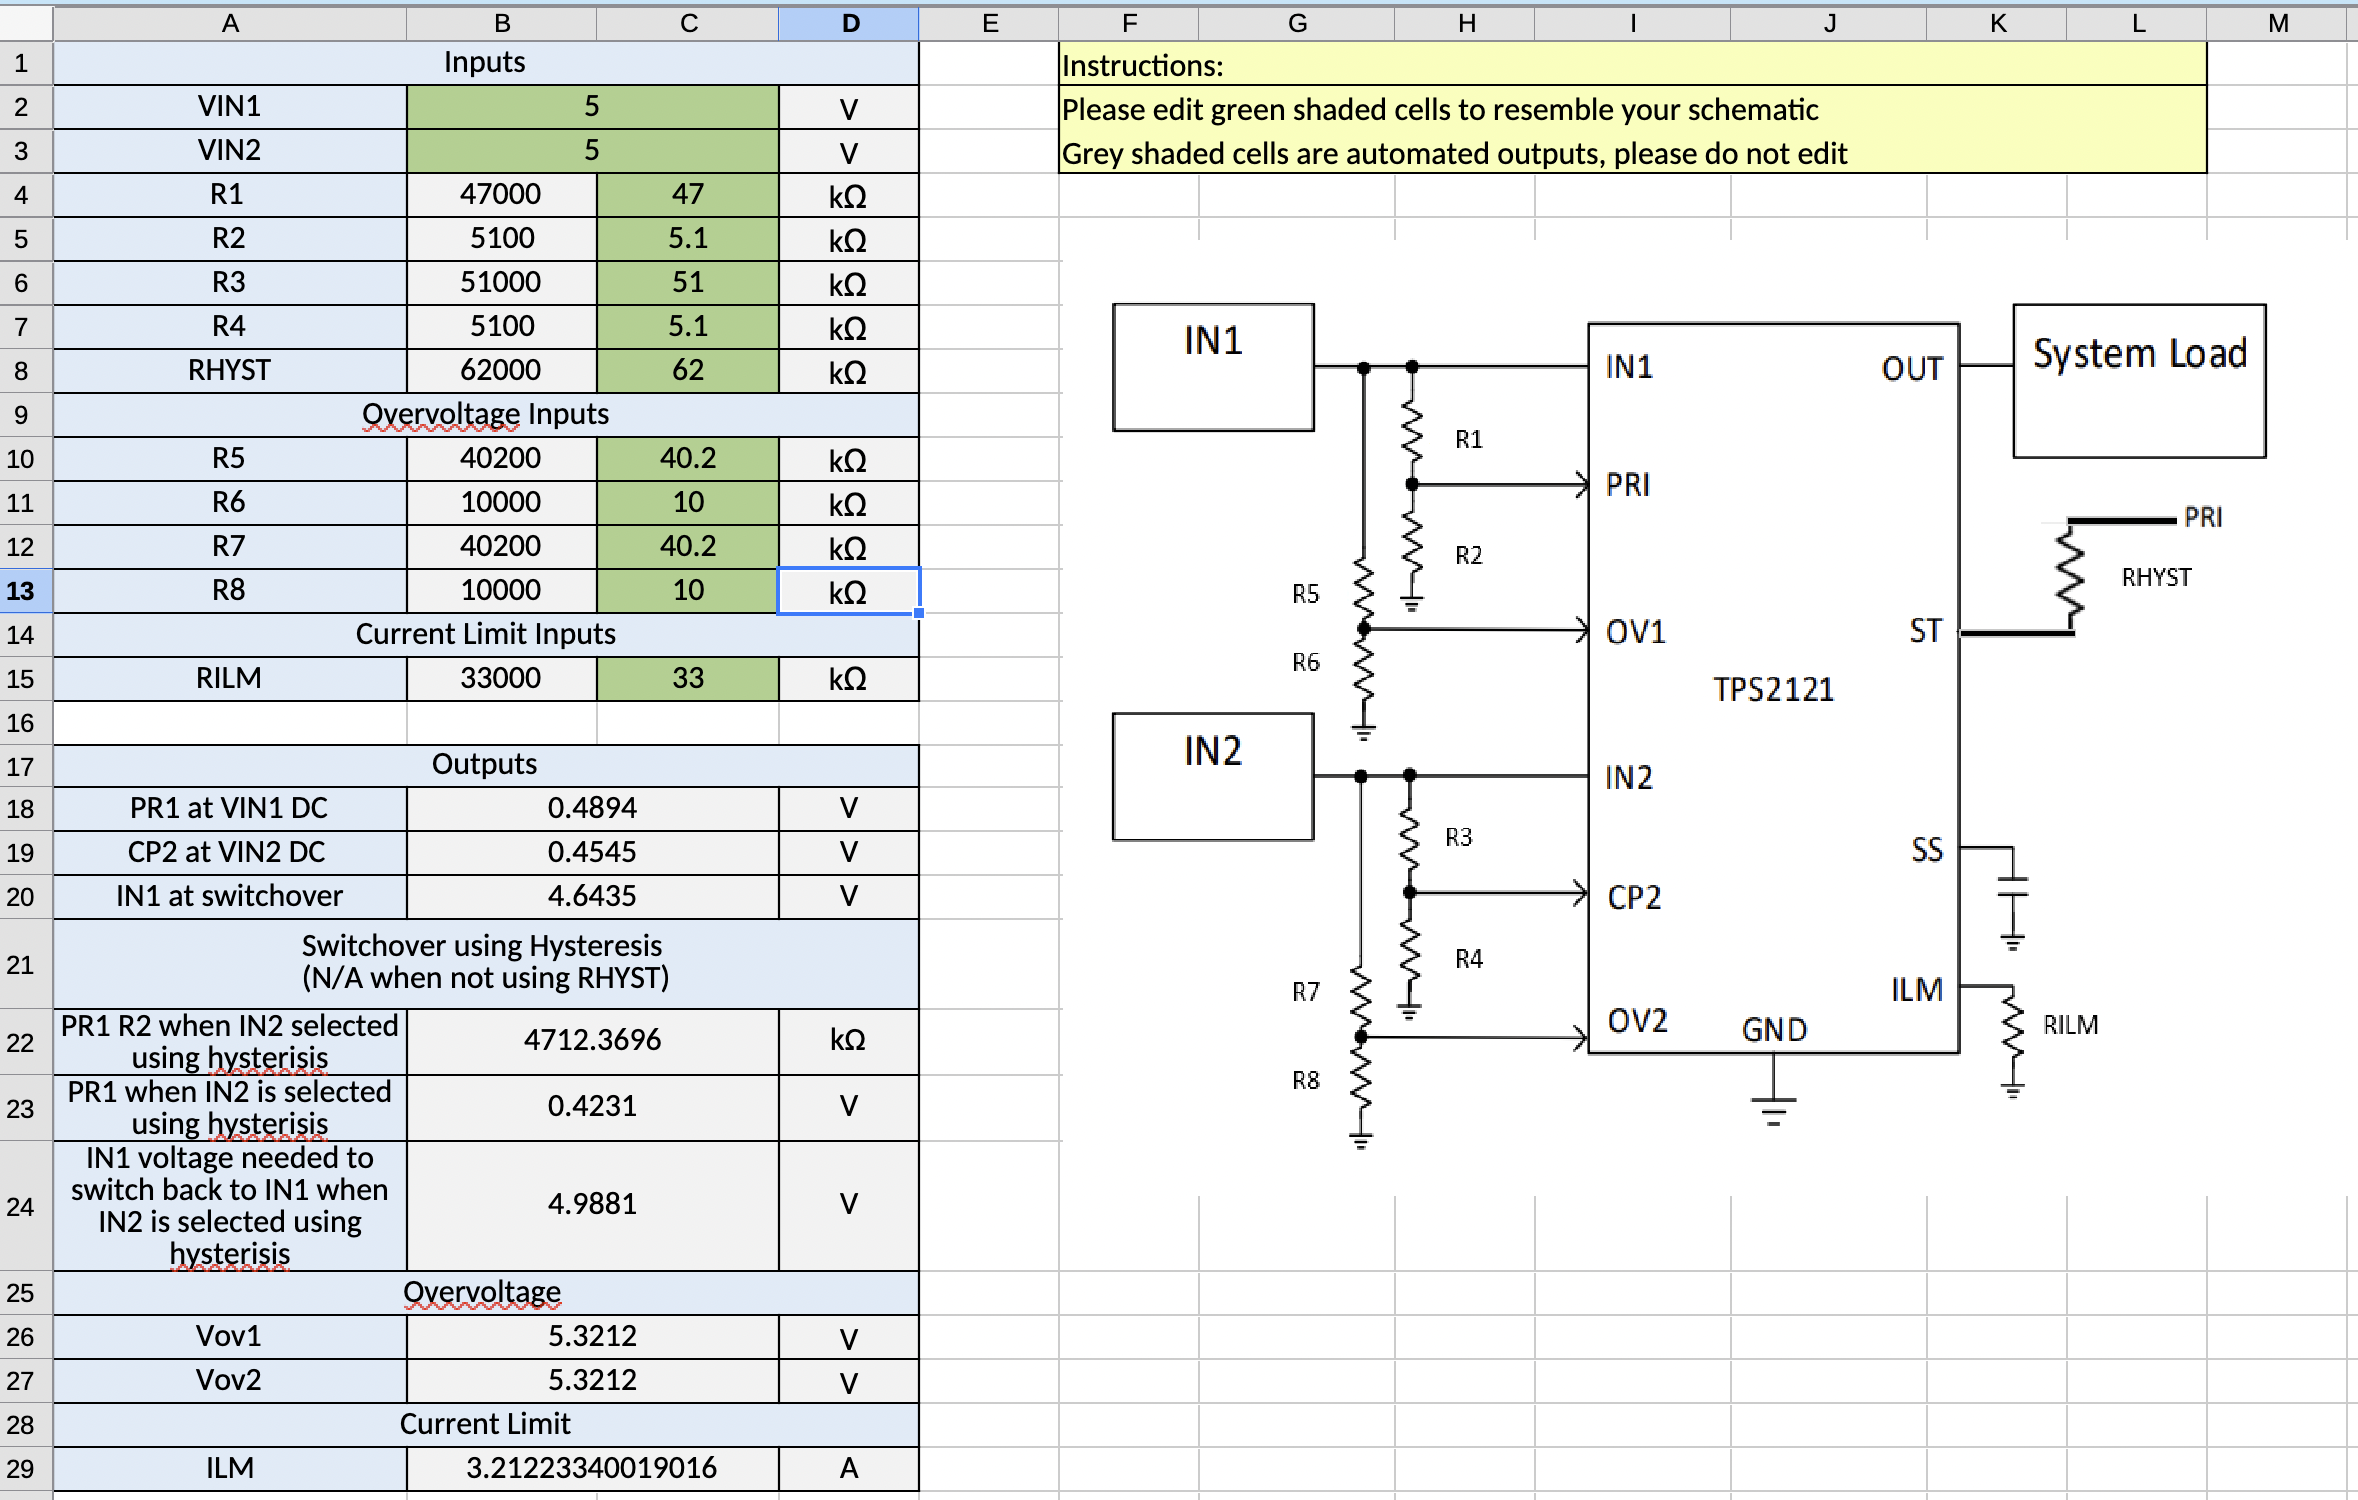Click the ILM value 3.21223340019016
Screen dimensions: 2358x1500
pos(592,1469)
